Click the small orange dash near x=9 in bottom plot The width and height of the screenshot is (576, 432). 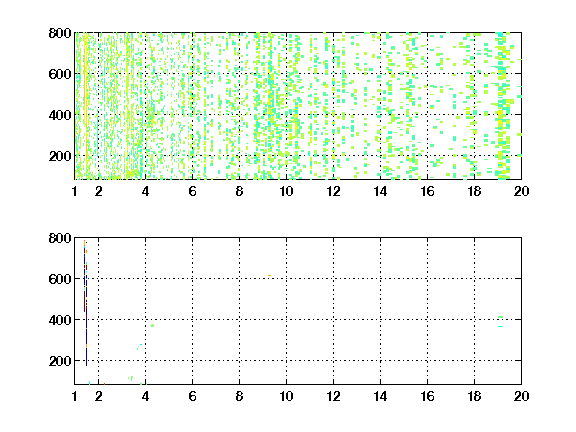pos(269,276)
